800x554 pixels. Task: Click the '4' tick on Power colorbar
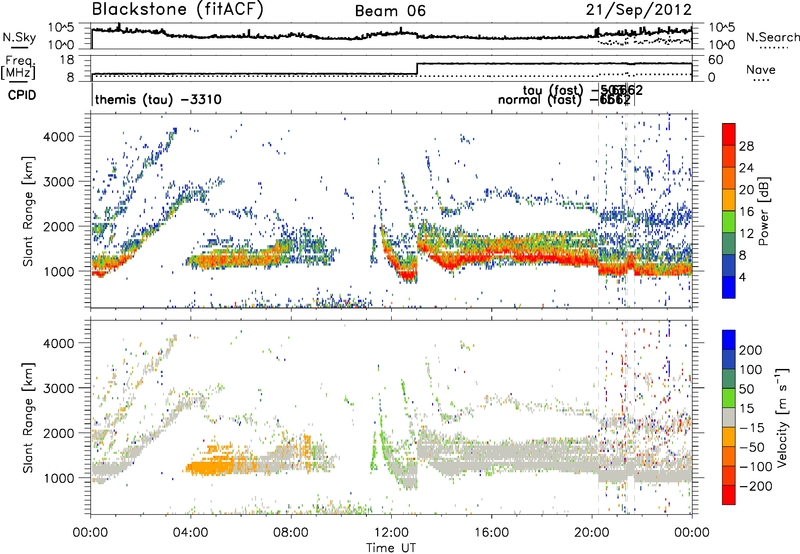pyautogui.click(x=742, y=277)
